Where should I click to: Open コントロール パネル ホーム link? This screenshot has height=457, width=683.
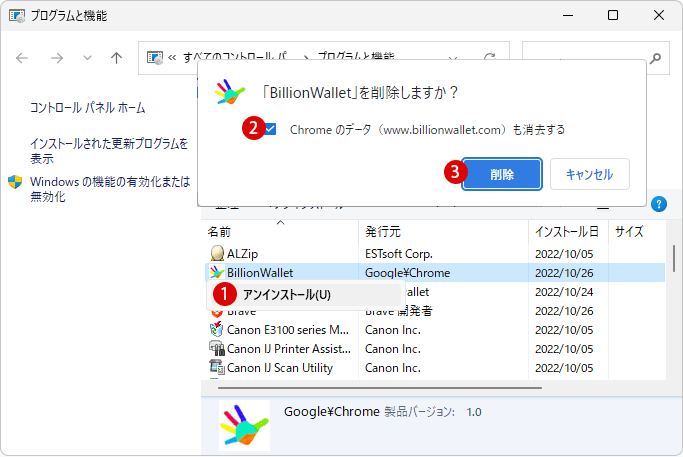point(88,108)
